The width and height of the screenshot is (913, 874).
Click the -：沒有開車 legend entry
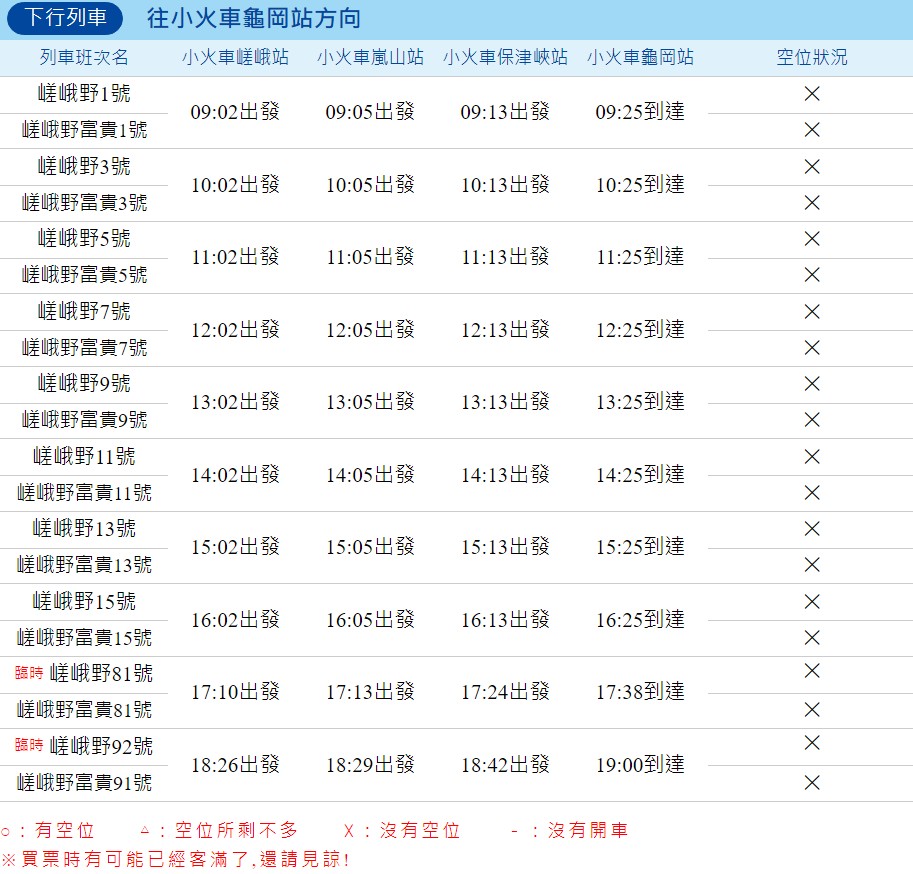[x=569, y=830]
